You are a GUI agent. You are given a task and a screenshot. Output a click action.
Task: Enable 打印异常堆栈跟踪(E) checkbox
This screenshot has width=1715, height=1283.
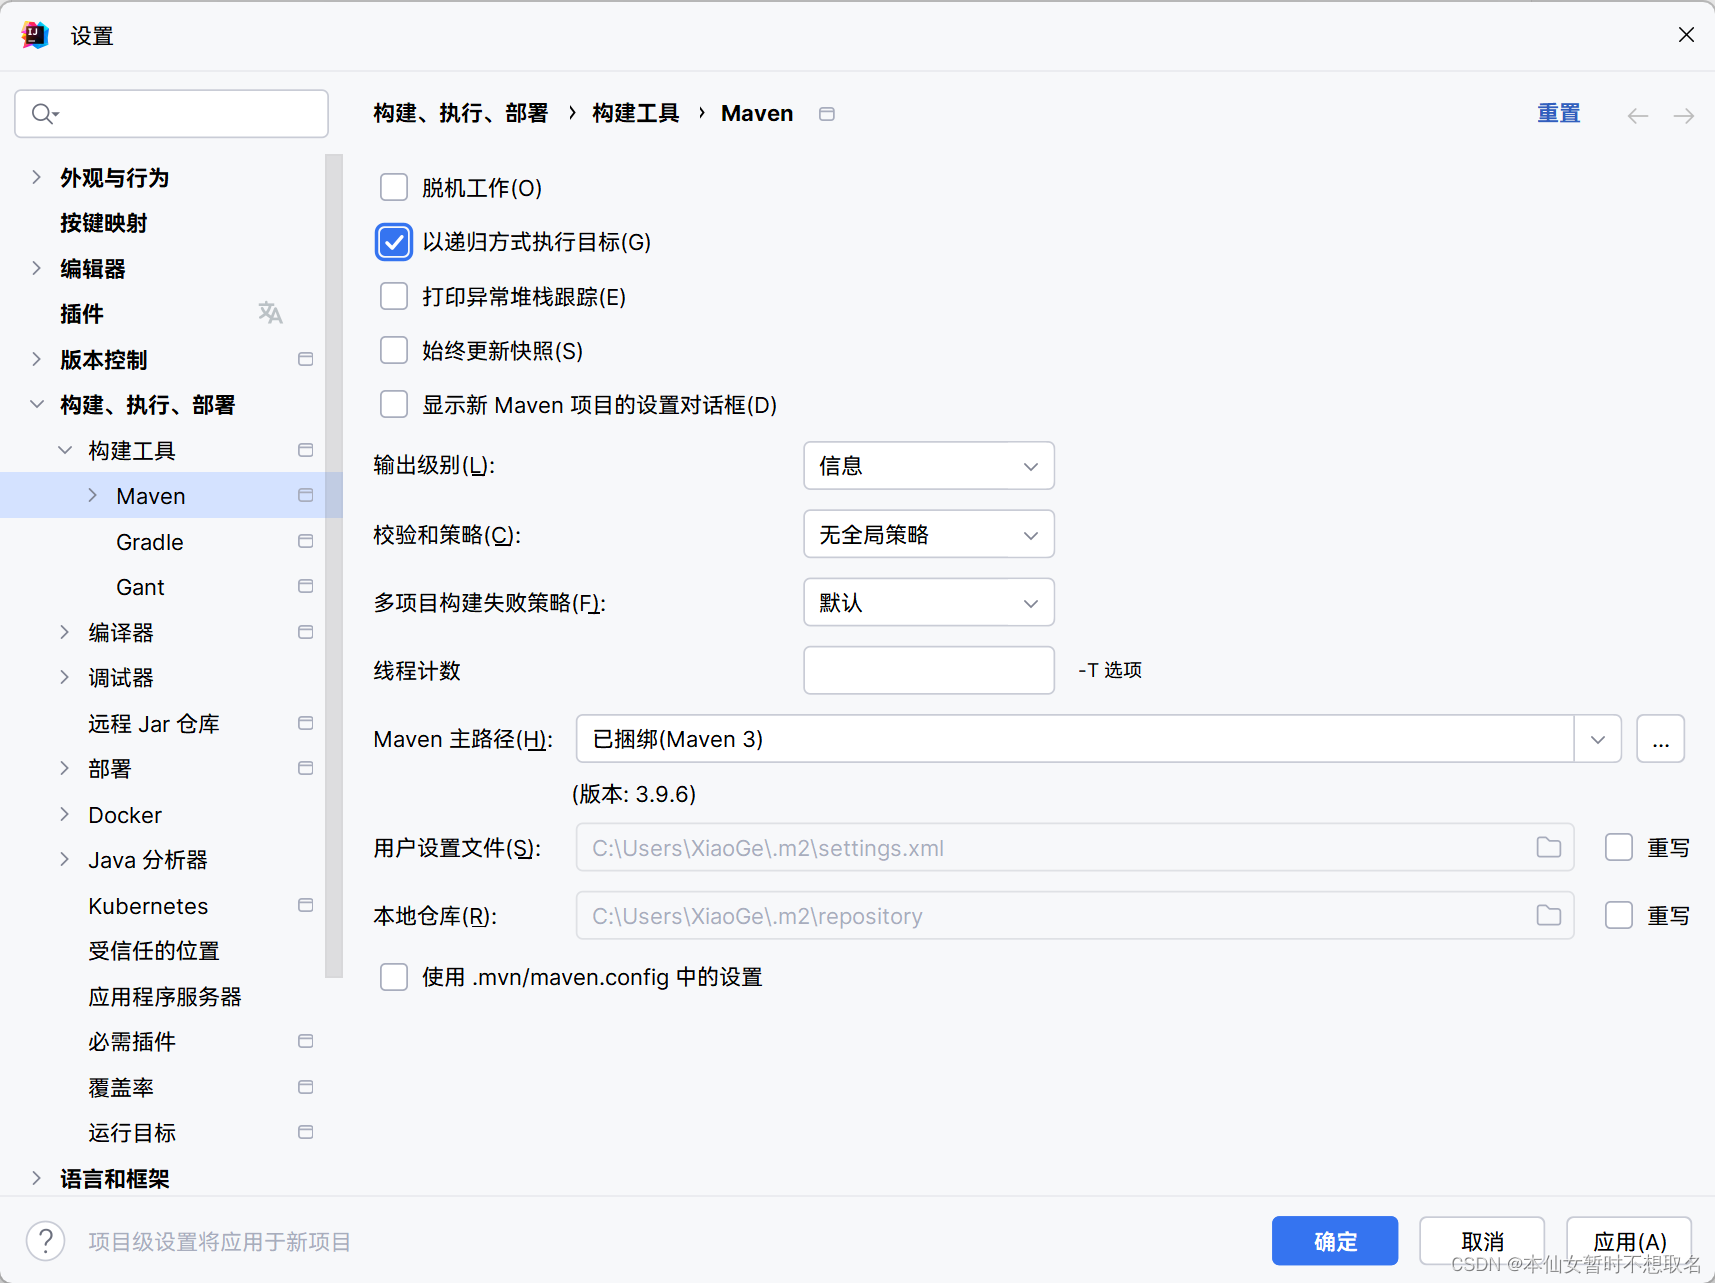coord(394,296)
